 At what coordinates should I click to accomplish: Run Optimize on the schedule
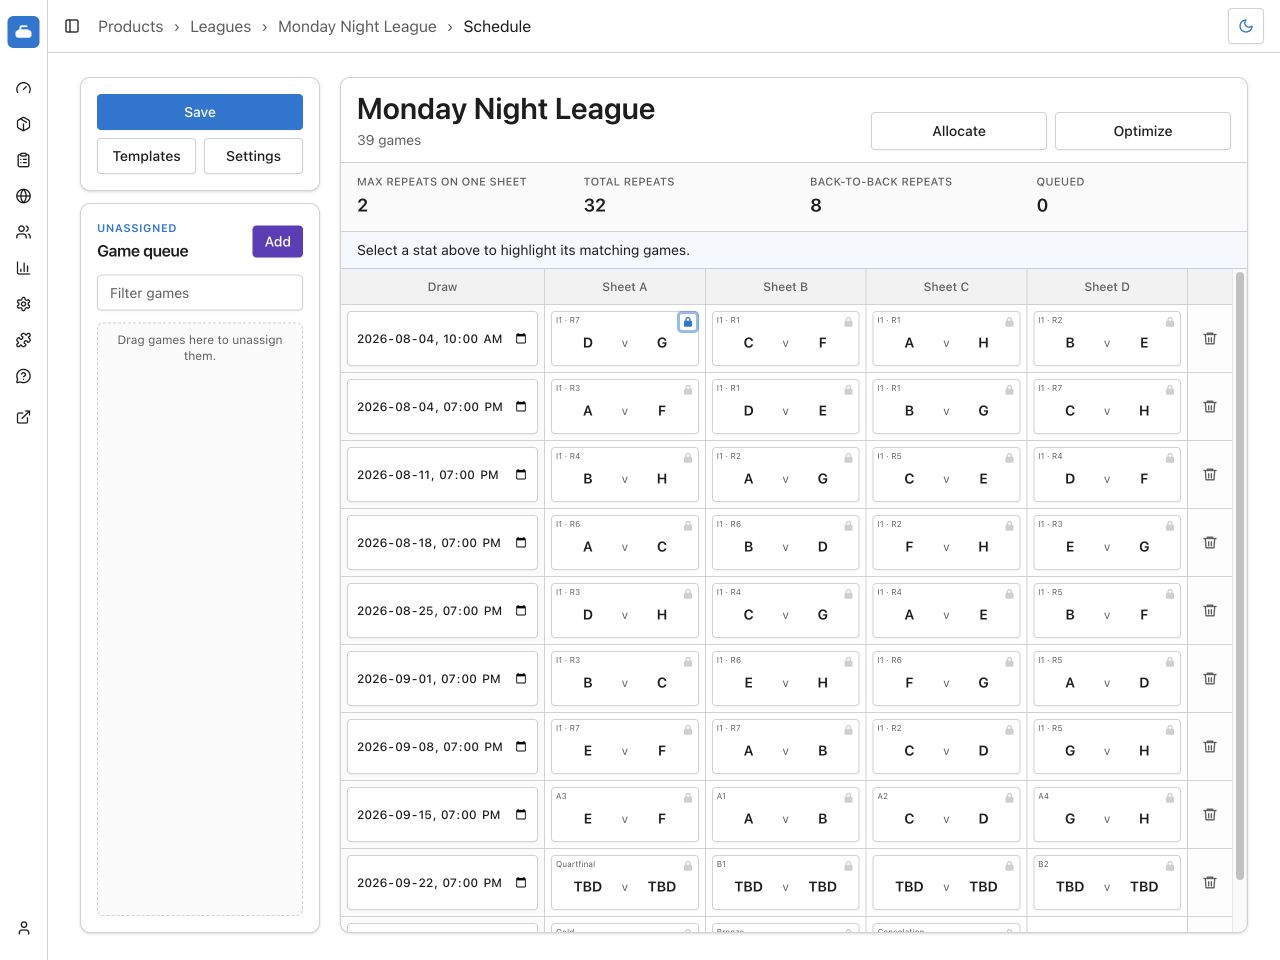1143,131
